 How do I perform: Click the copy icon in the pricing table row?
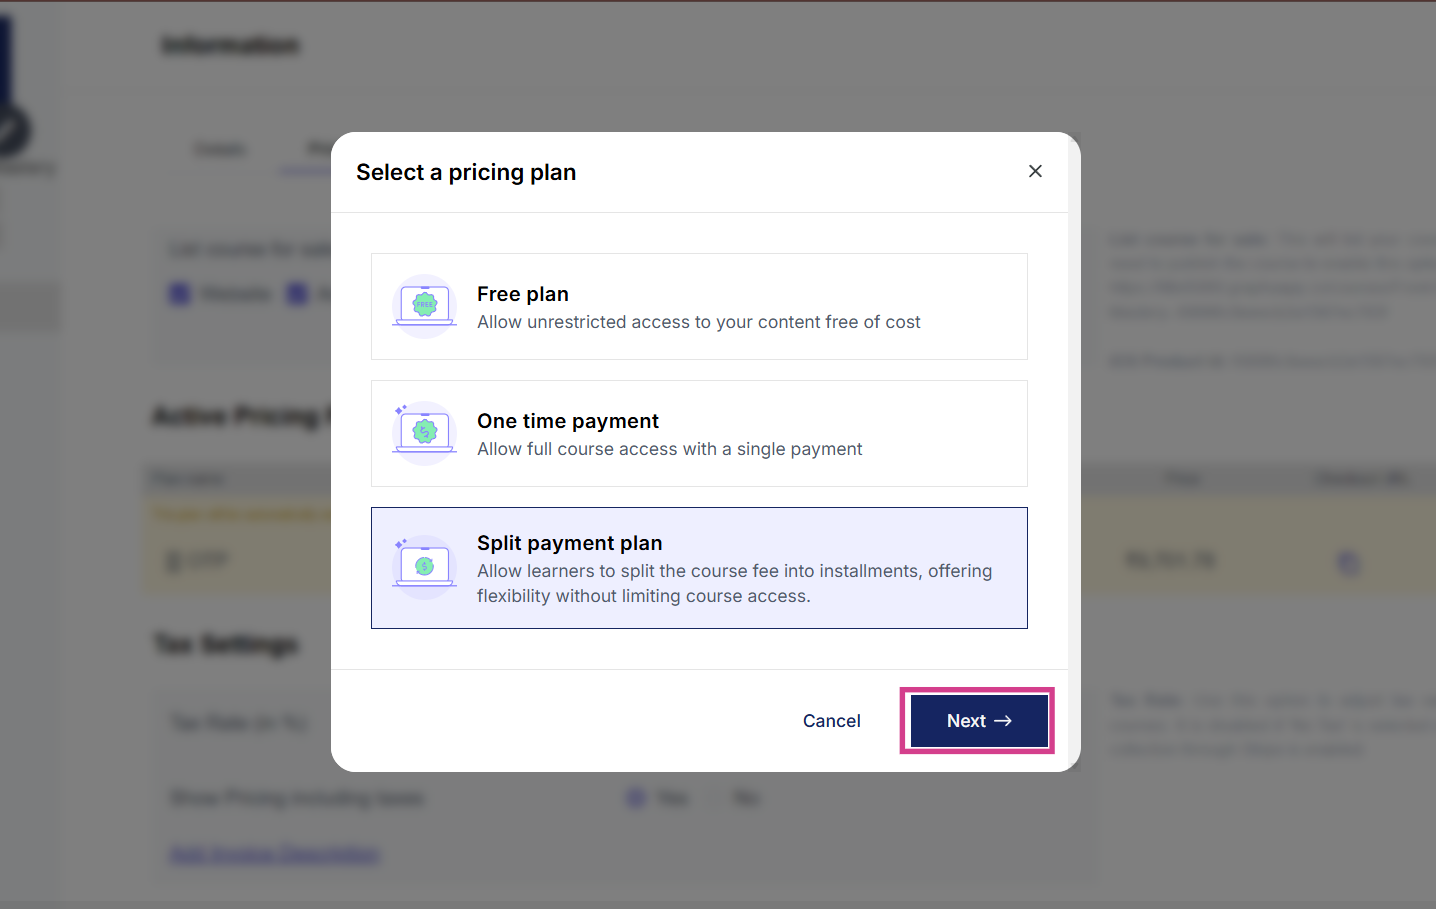[1348, 563]
